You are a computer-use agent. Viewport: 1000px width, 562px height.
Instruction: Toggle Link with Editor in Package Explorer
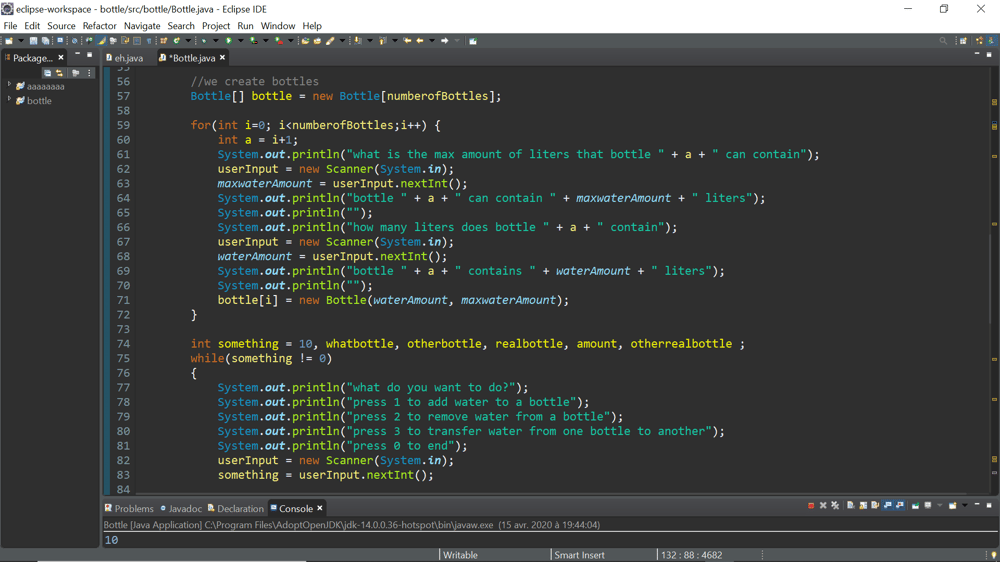tap(59, 73)
